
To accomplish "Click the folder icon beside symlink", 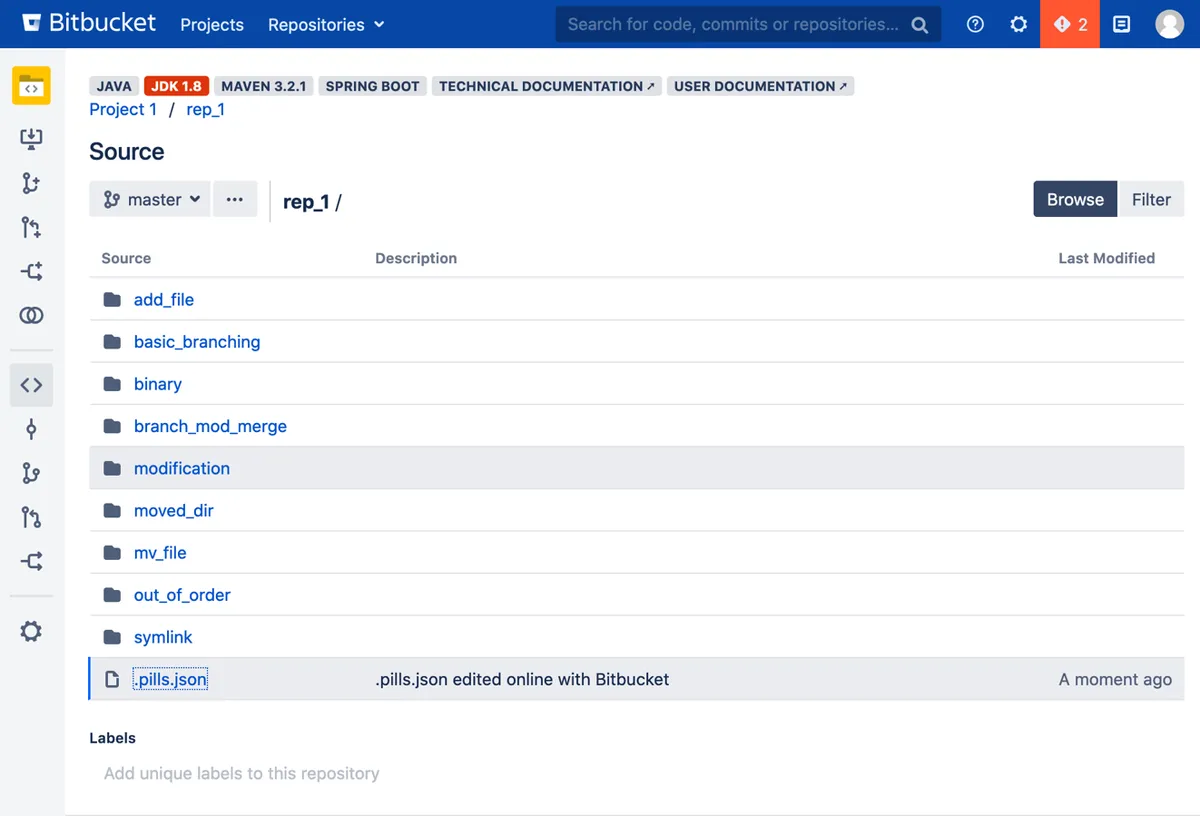I will click(x=112, y=637).
